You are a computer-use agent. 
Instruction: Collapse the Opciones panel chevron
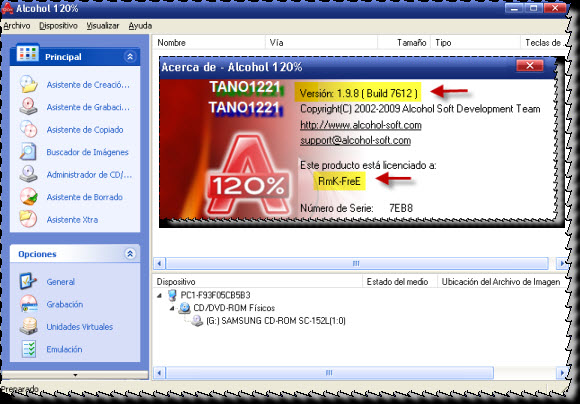click(x=130, y=253)
